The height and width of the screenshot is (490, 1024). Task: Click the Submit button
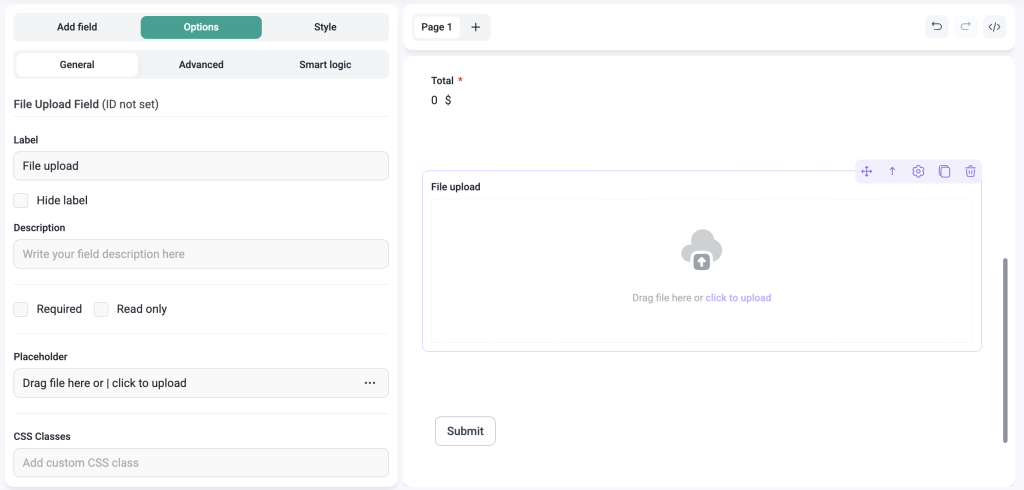tap(465, 431)
